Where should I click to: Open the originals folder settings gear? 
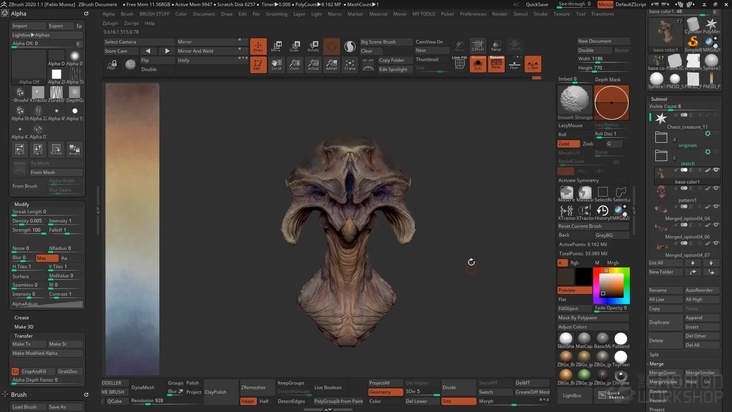(x=708, y=134)
